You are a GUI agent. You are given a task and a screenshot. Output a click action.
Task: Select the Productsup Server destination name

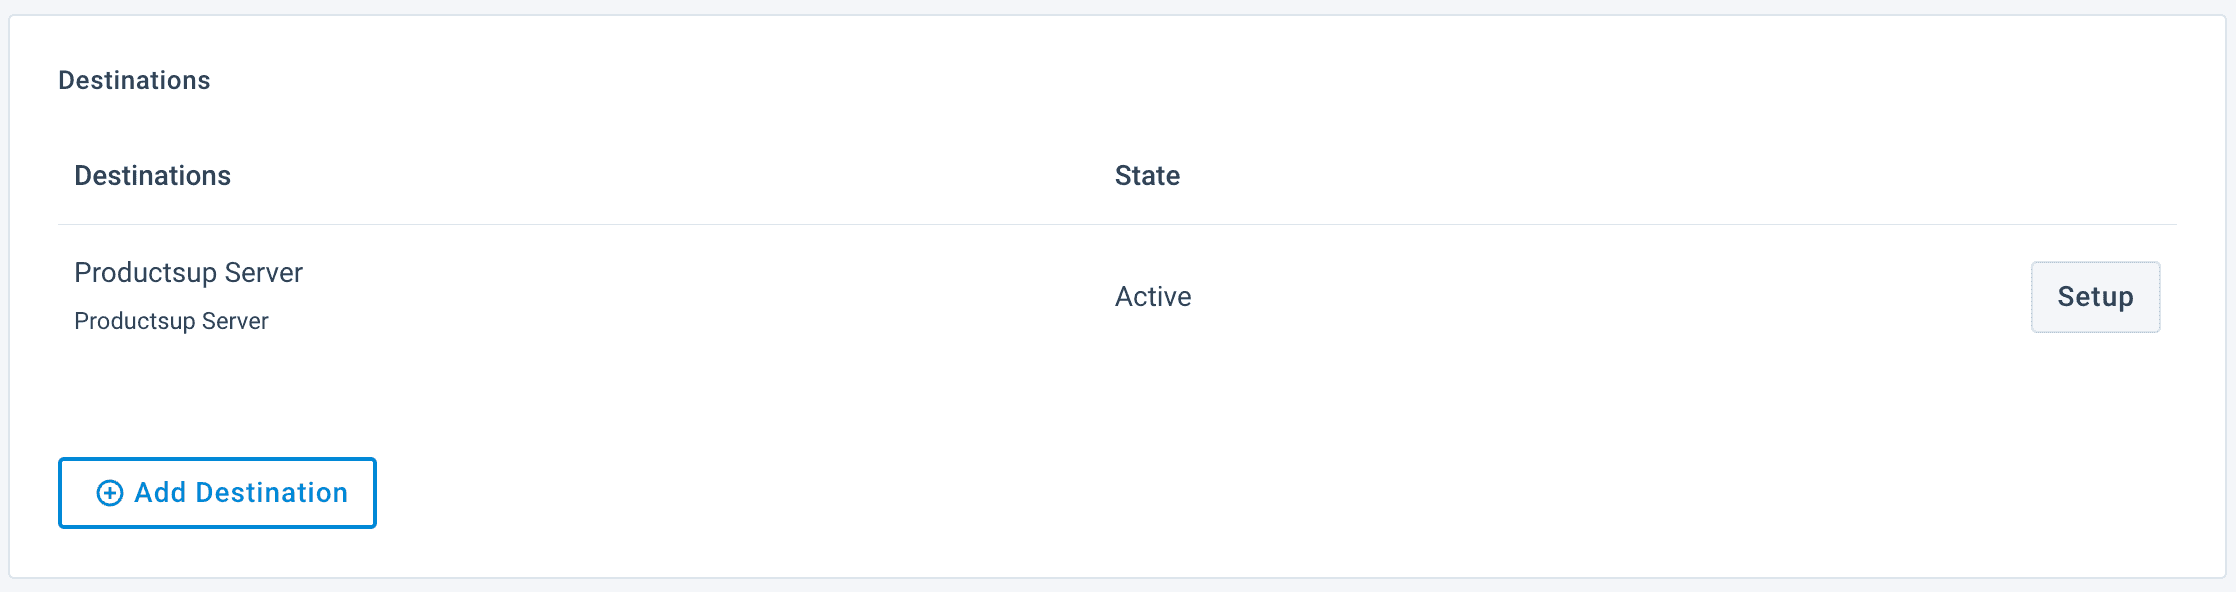[188, 273]
